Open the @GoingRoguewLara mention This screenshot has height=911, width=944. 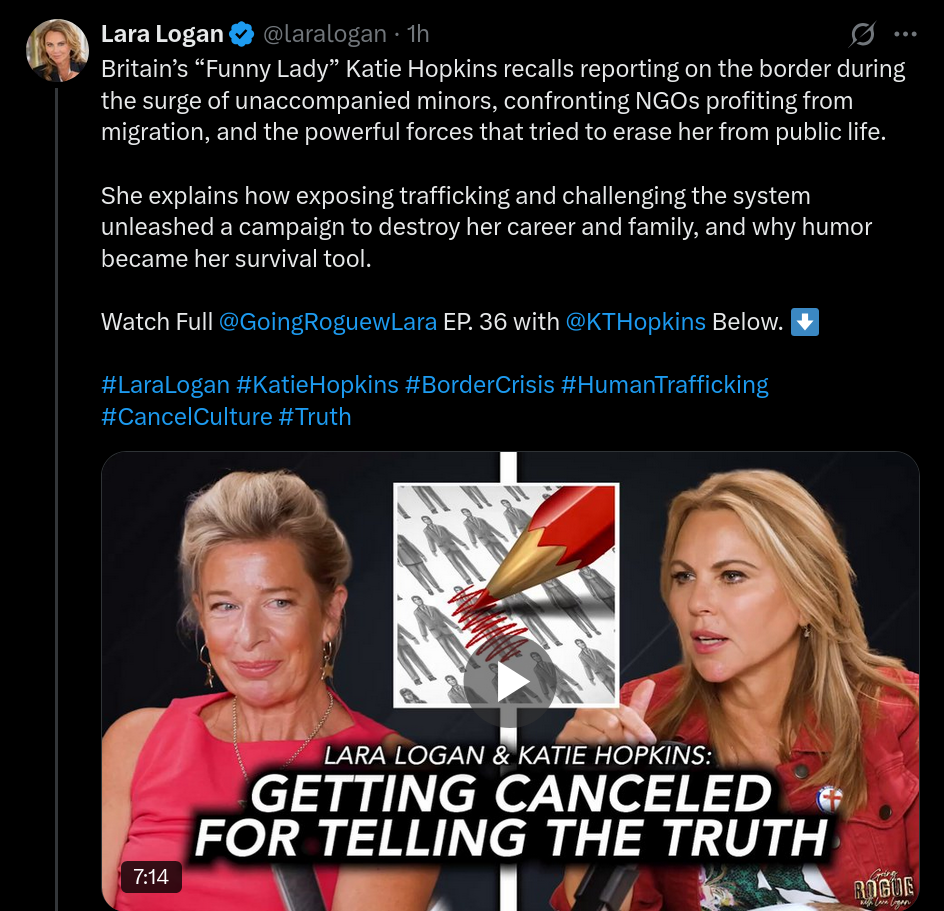328,322
